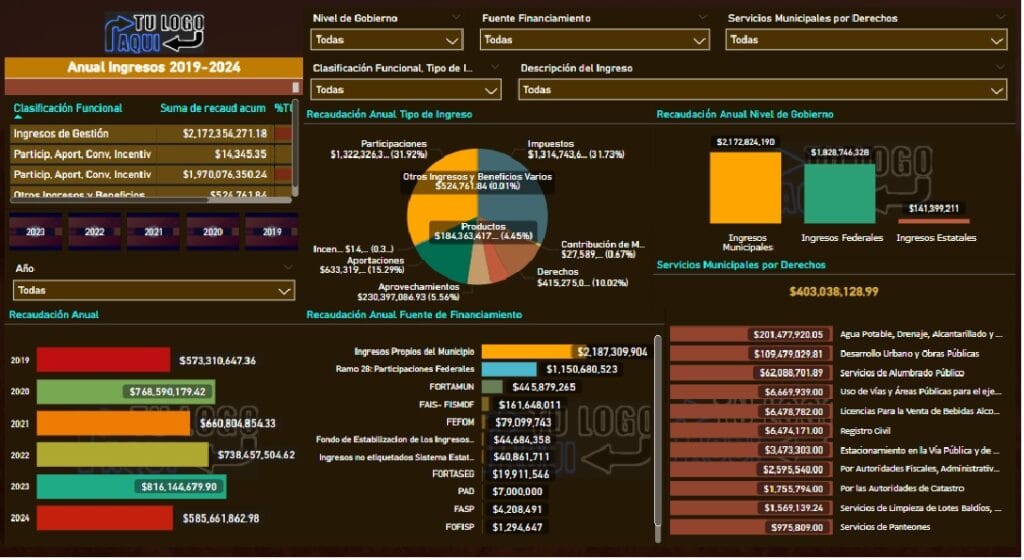Viewport: 1024px width, 560px height.
Task: Click the $14,345.35 table value
Action: (240, 154)
